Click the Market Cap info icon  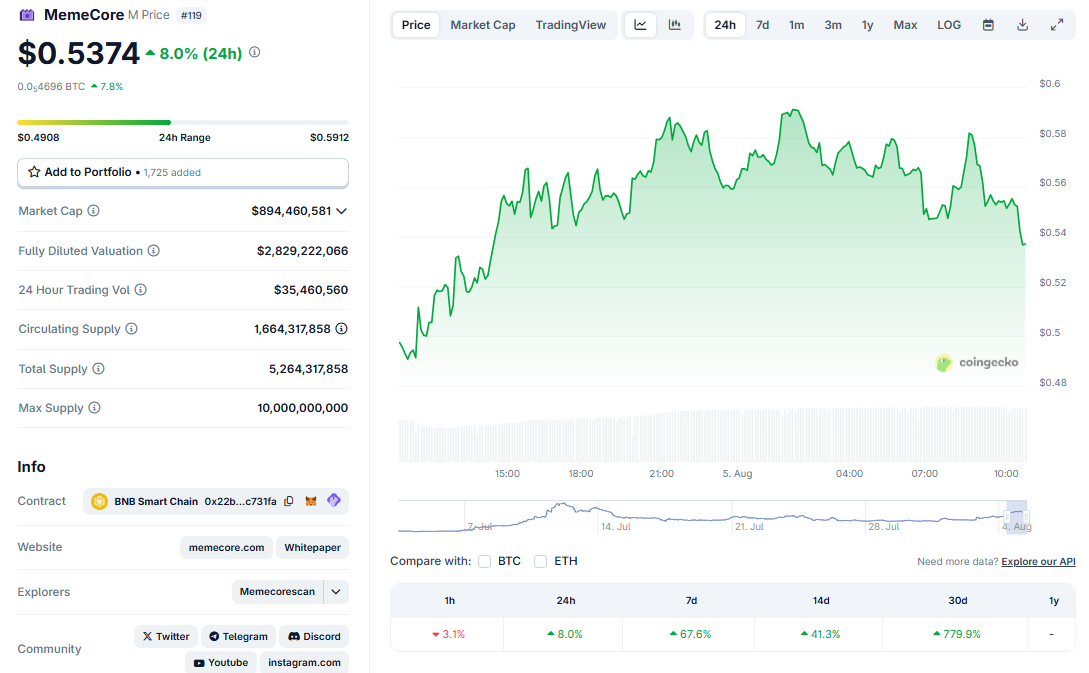(93, 210)
